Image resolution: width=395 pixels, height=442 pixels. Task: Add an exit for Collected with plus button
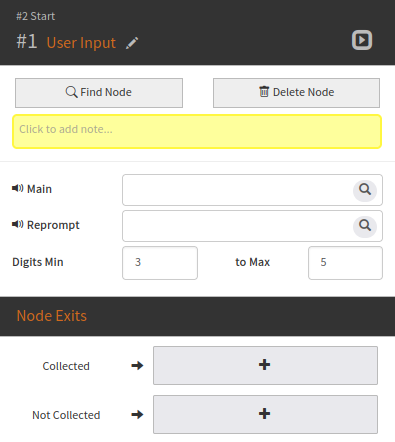tap(265, 365)
